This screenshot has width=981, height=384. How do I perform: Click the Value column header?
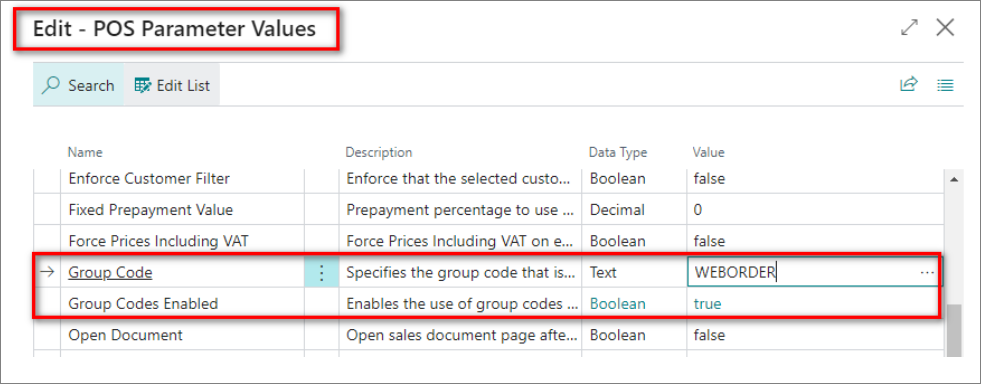[x=708, y=153]
